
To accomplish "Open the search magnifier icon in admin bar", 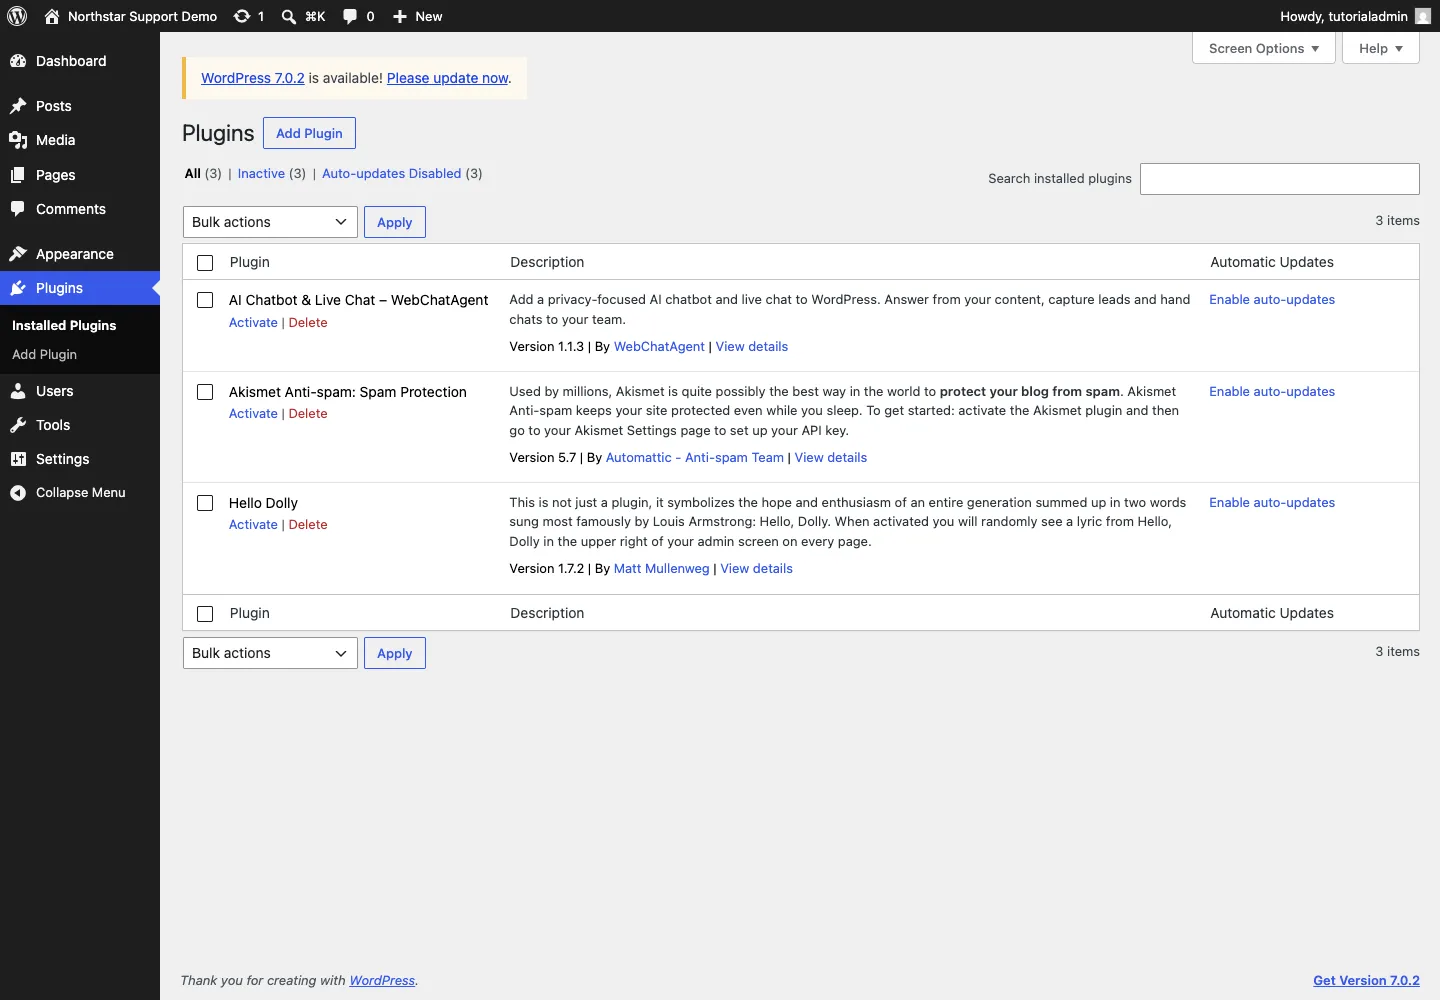I will tap(289, 16).
